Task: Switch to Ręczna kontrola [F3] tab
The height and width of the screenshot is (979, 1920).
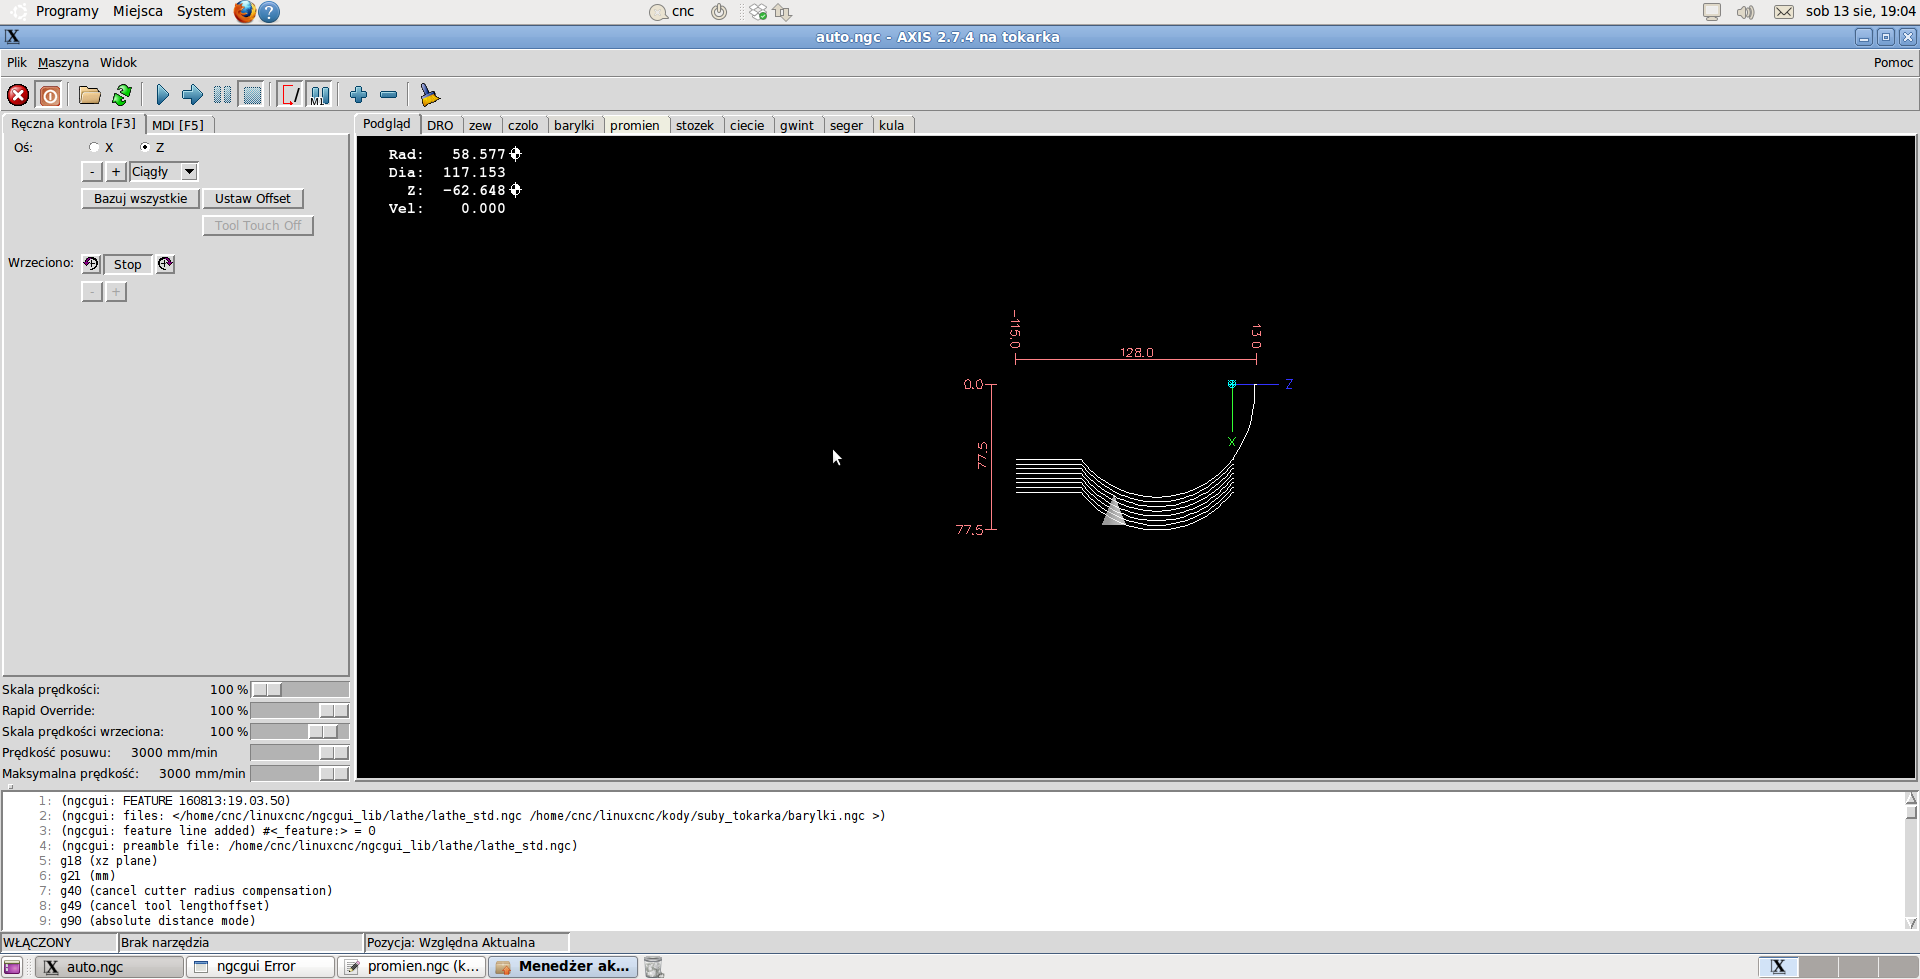Action: click(74, 124)
